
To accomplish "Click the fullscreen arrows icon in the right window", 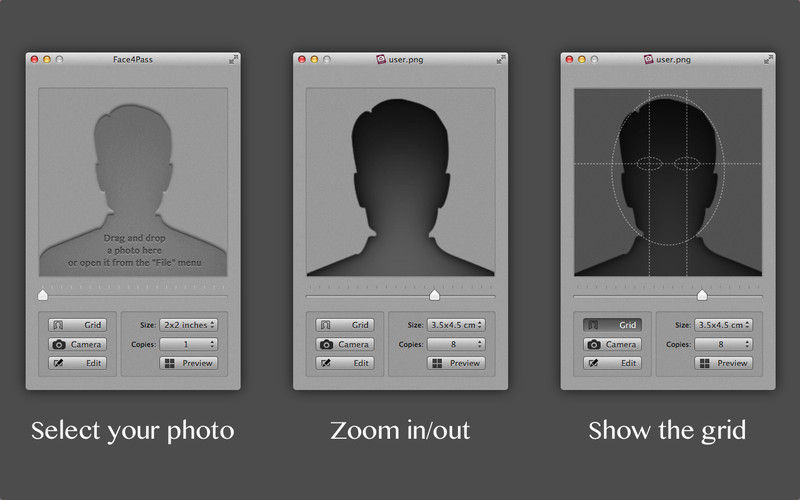I will [768, 59].
